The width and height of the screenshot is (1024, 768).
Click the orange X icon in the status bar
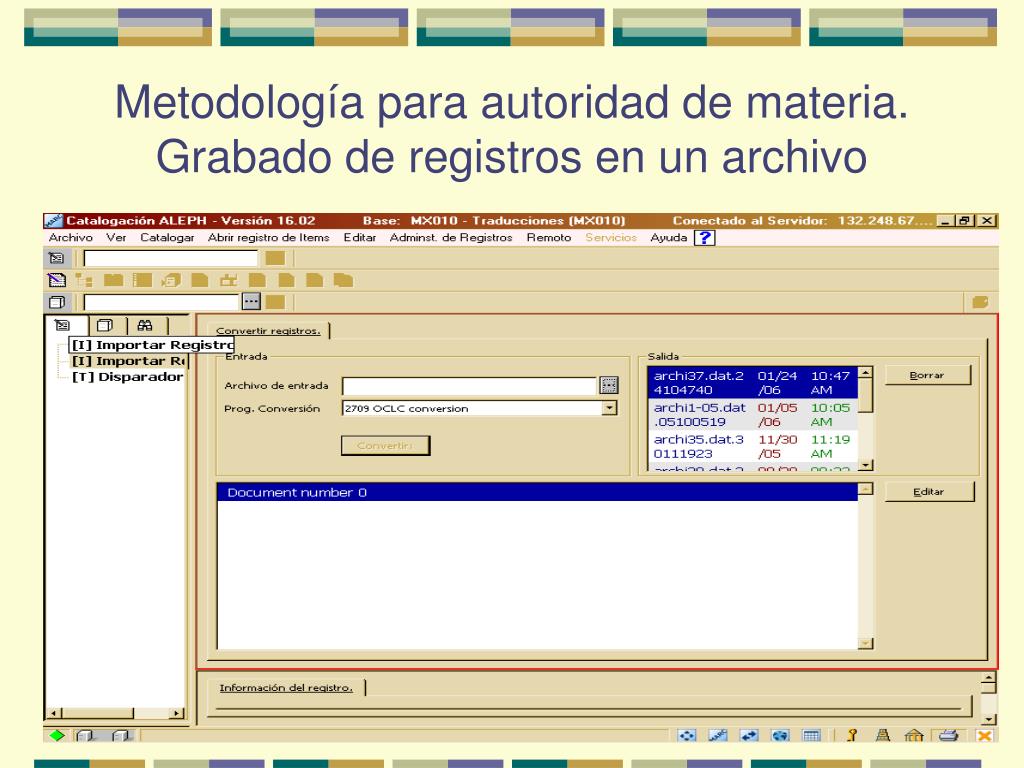tap(984, 735)
